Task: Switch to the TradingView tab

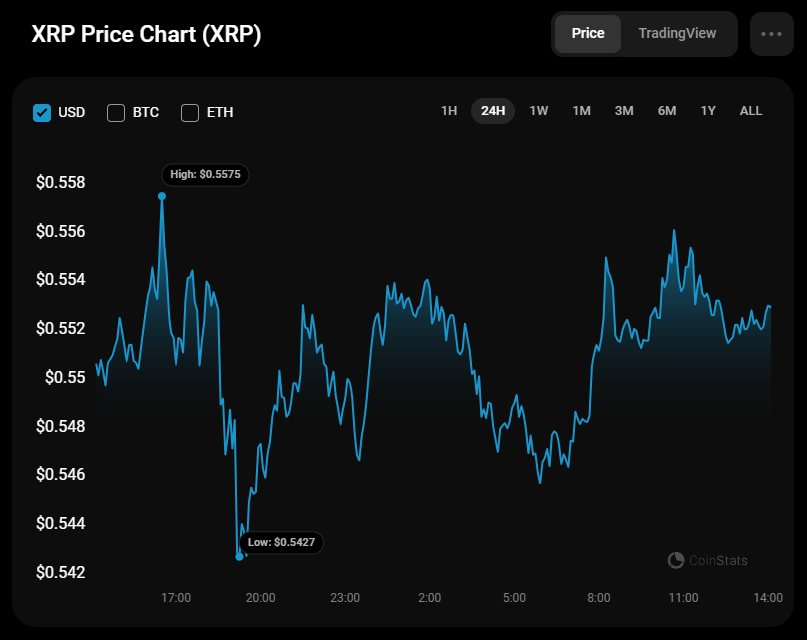Action: coord(677,33)
